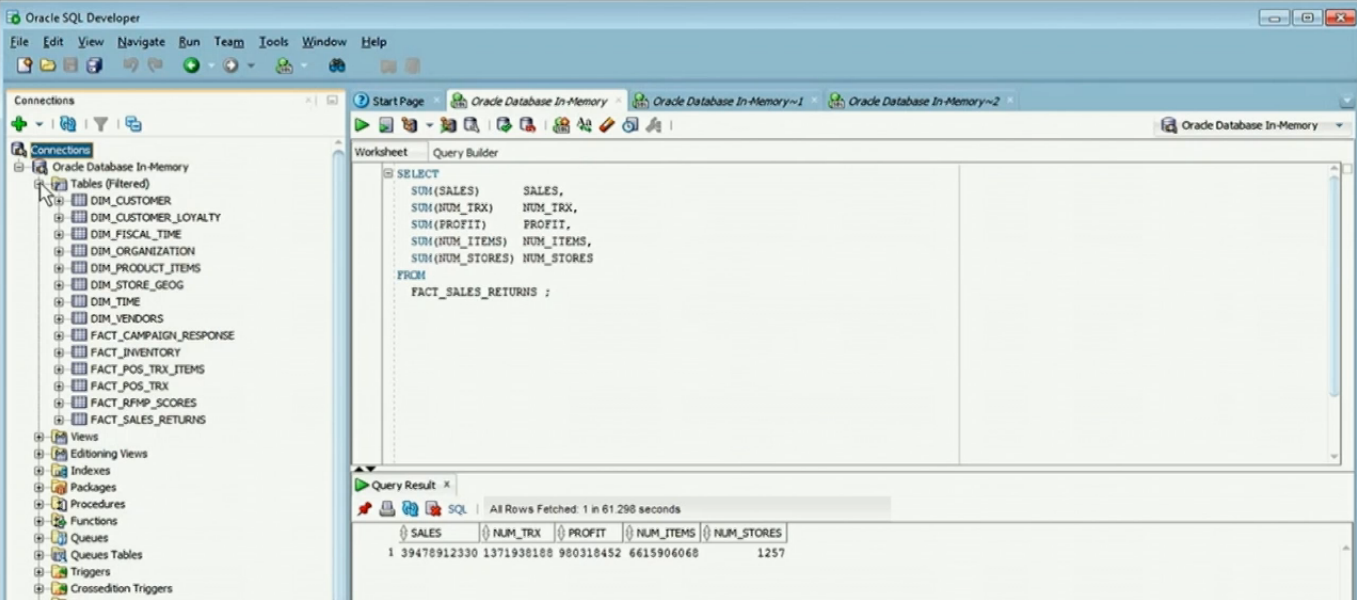Select the Editioning Views node

[x=108, y=454]
